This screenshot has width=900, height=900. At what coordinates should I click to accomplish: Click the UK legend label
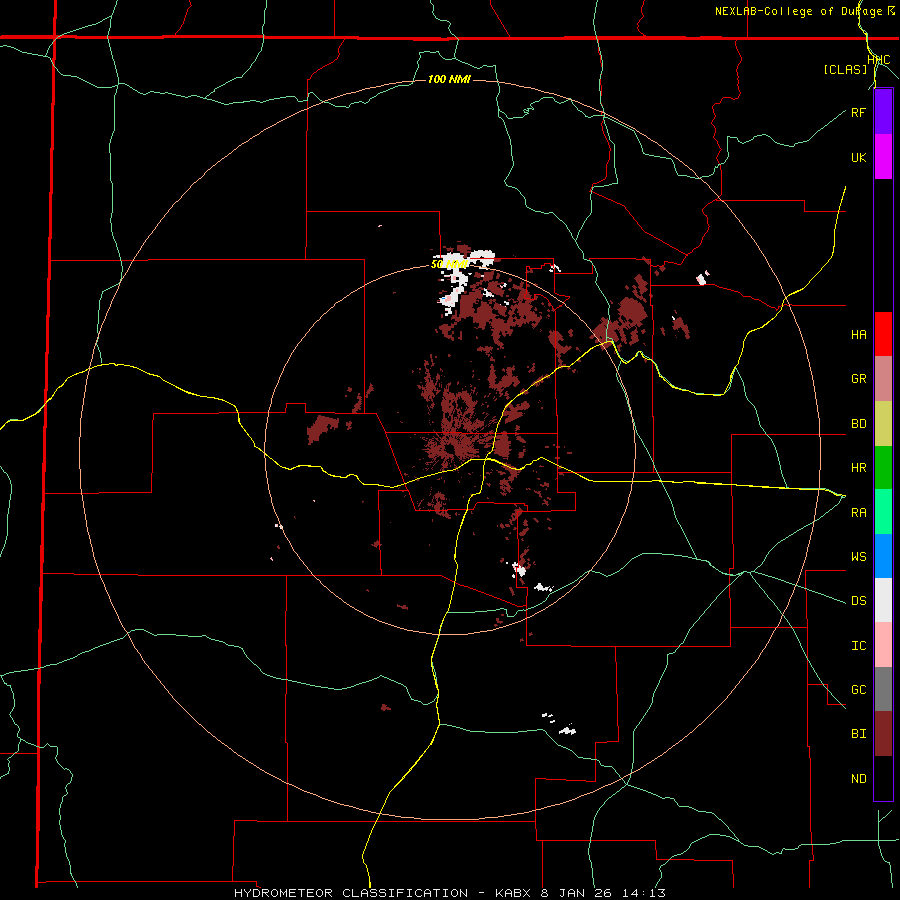click(x=859, y=157)
